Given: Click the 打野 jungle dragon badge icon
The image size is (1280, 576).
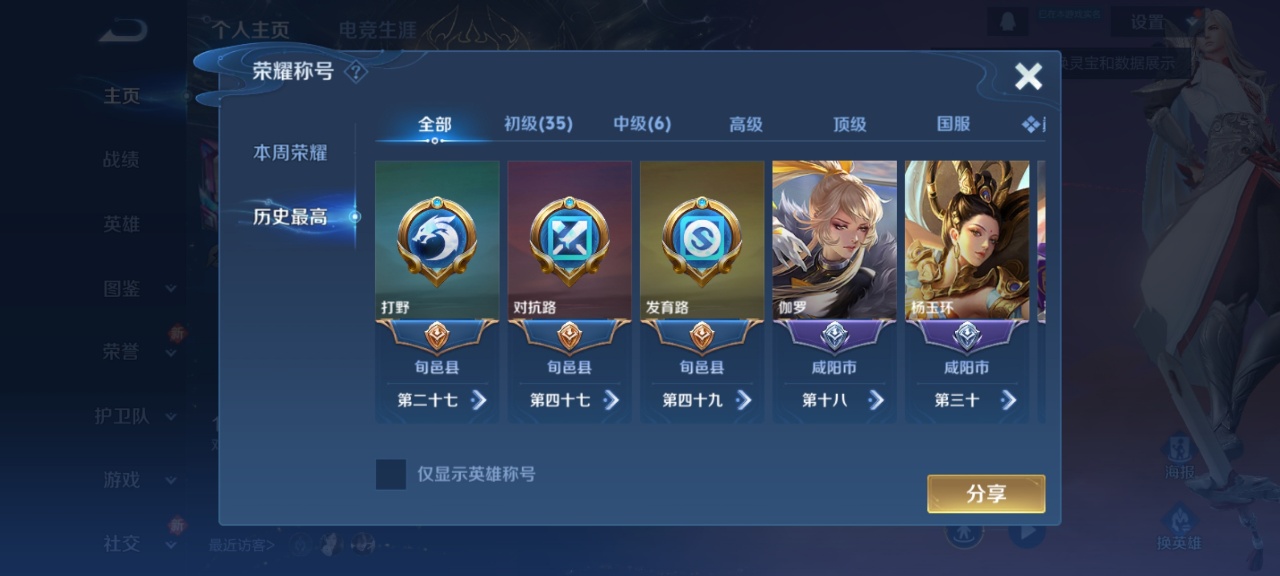Looking at the screenshot, I should [x=437, y=241].
